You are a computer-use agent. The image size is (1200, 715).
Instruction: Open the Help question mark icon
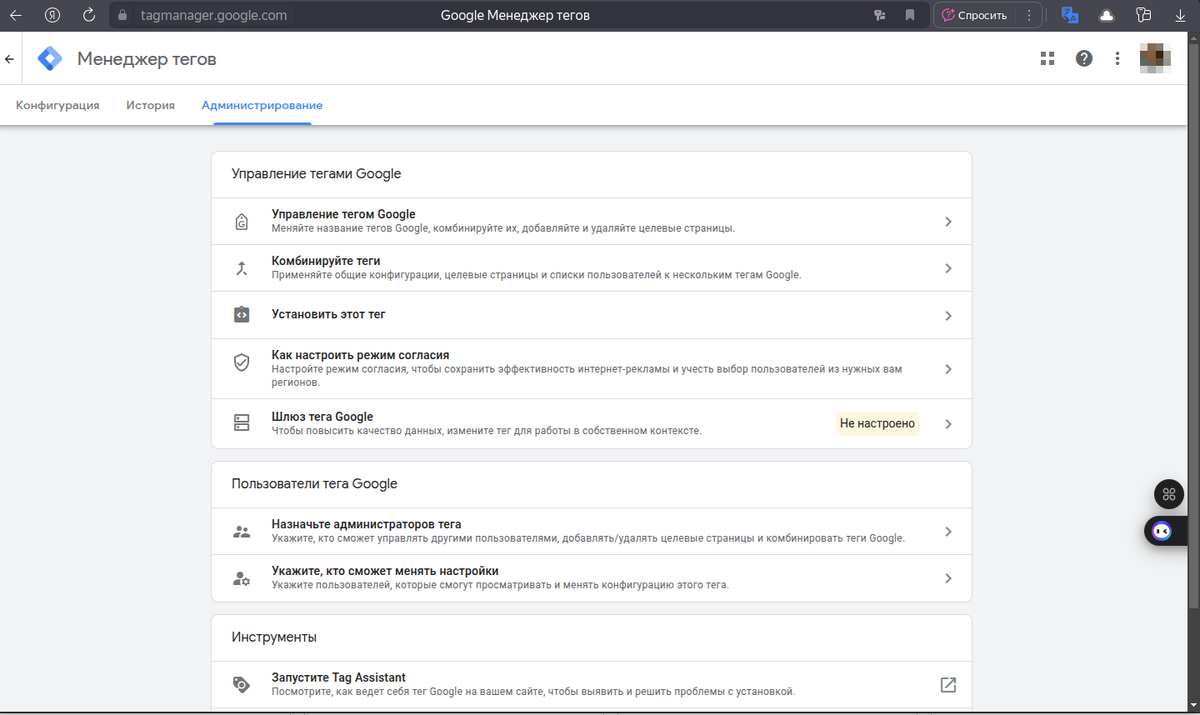coord(1084,59)
